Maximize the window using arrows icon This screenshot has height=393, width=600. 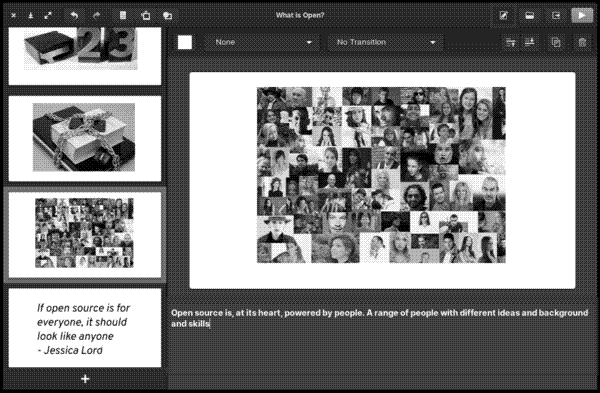click(x=48, y=15)
